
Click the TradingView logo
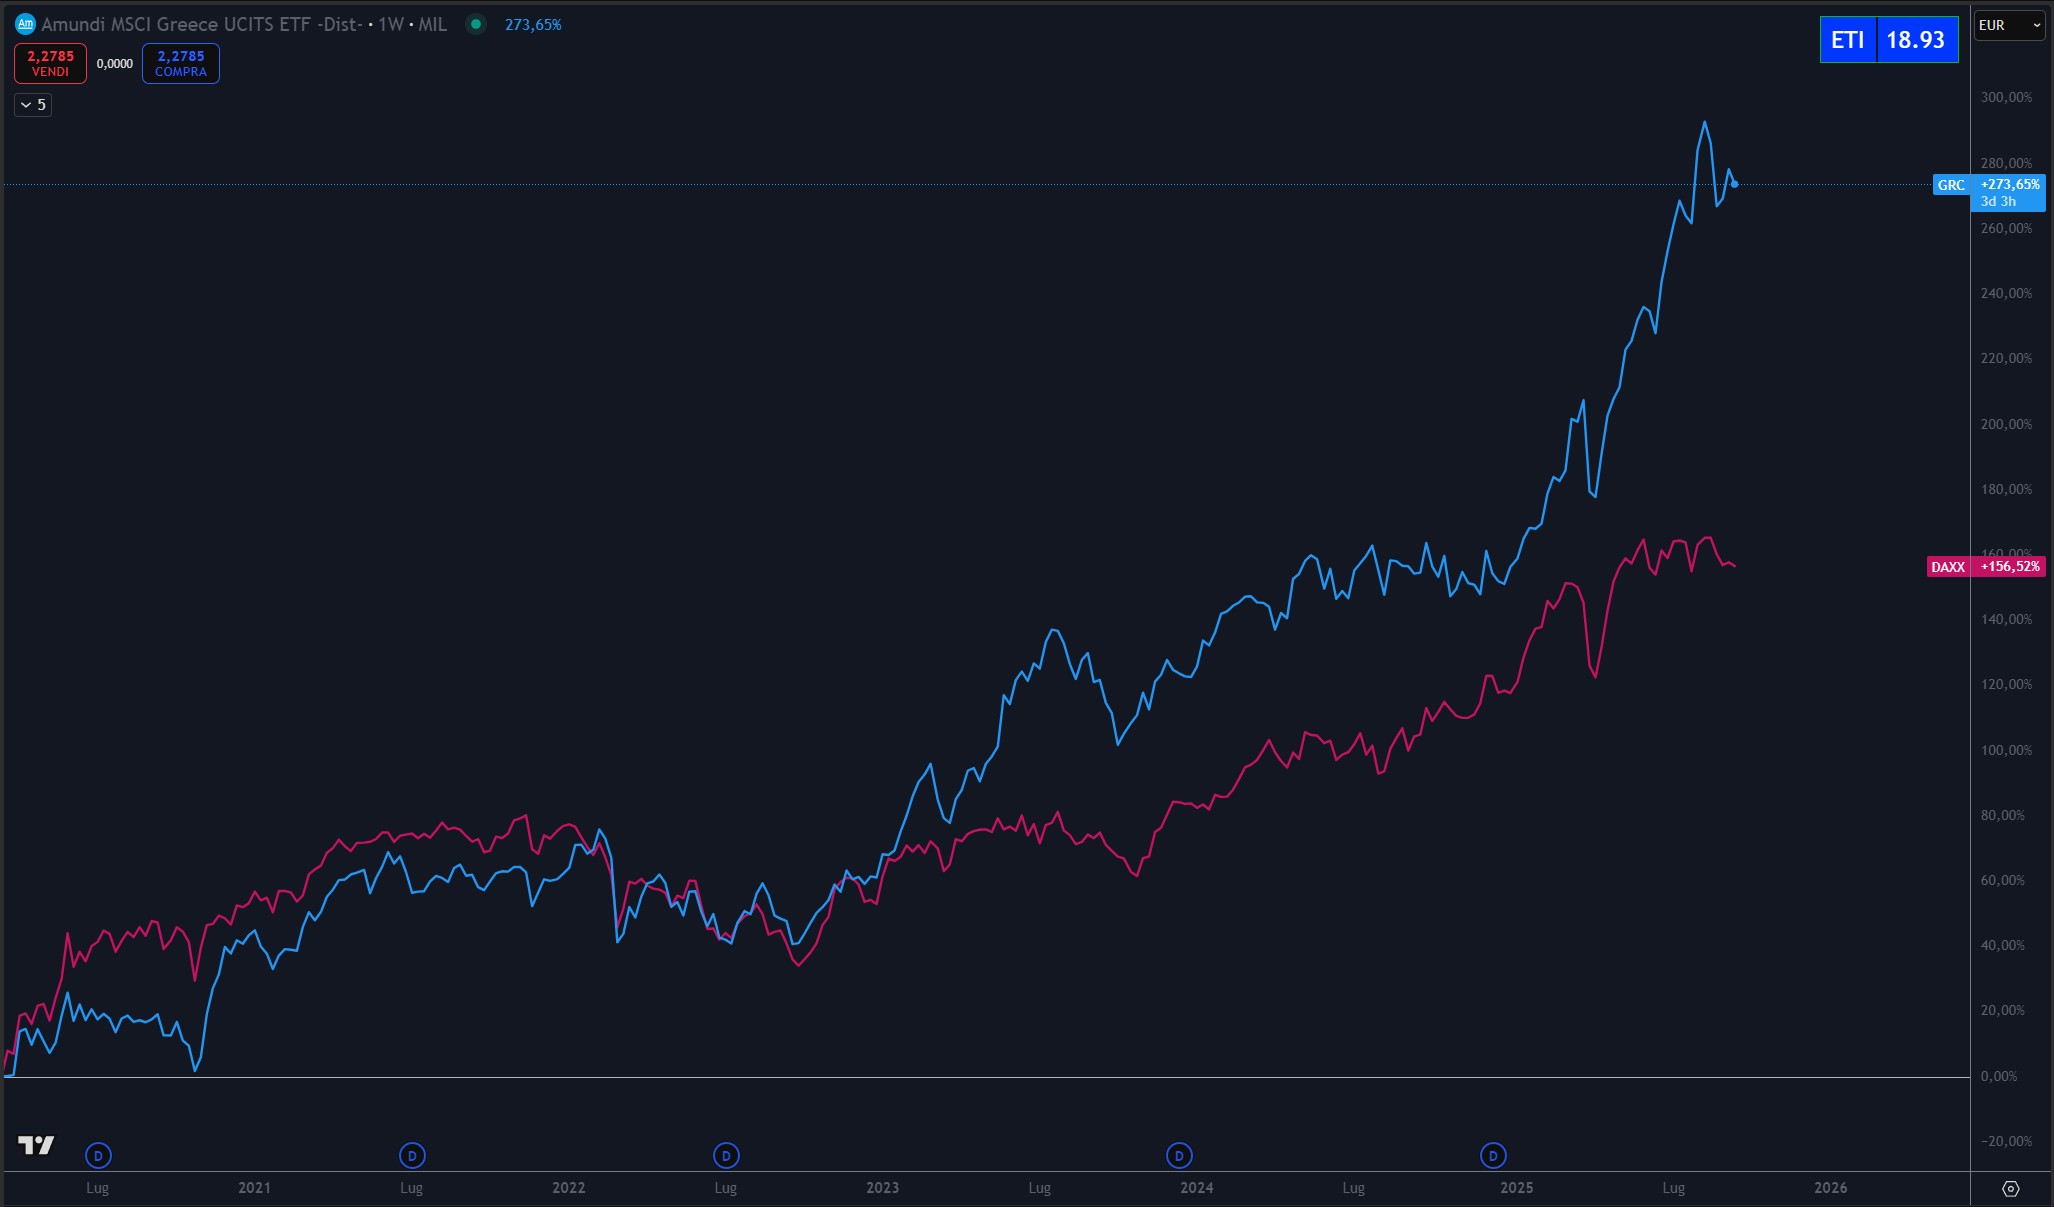[36, 1145]
